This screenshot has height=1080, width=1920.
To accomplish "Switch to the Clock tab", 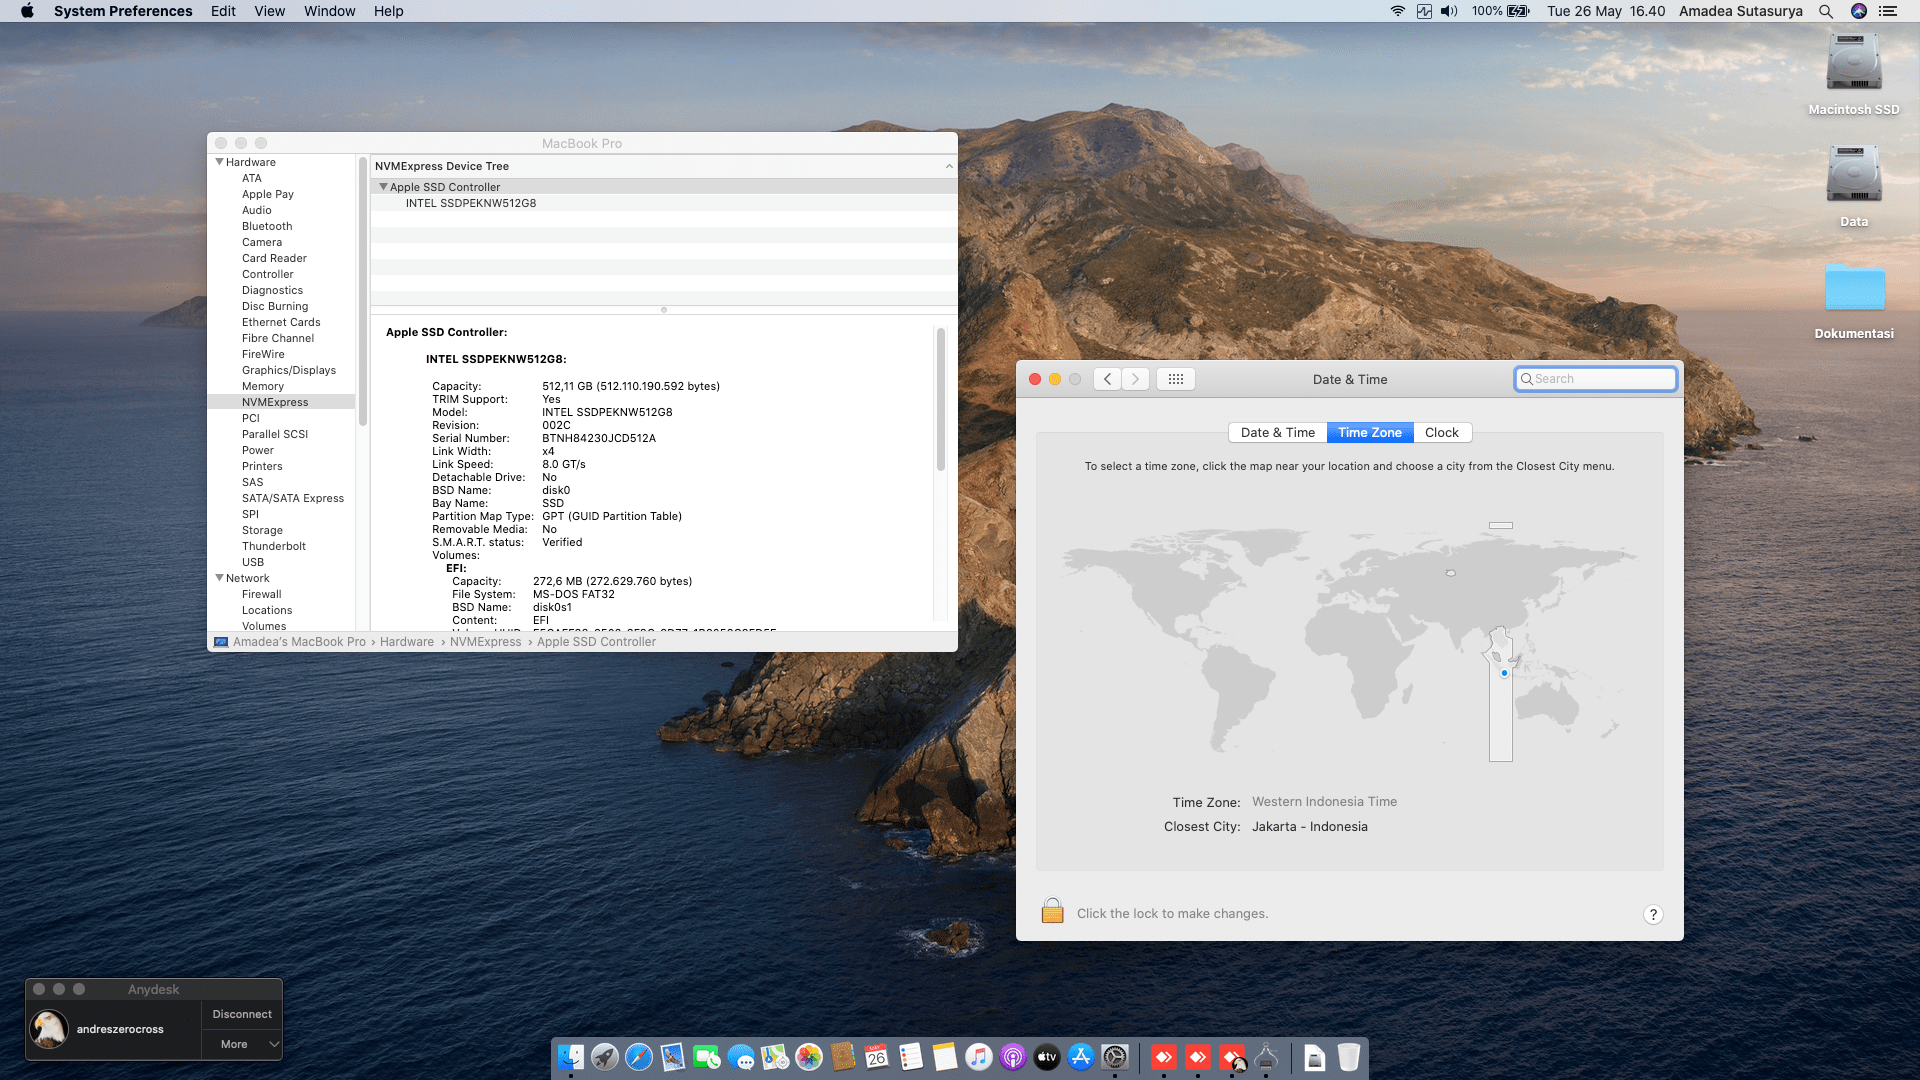I will [1441, 432].
